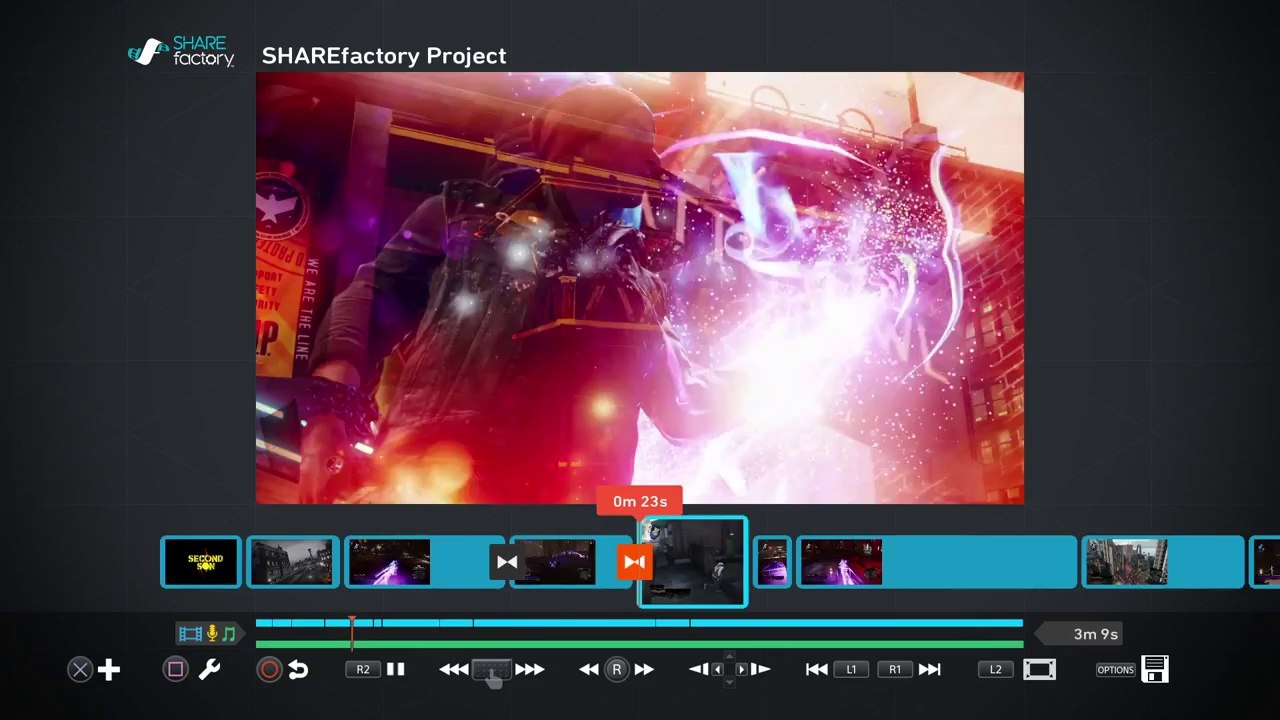The height and width of the screenshot is (720, 1280).
Task: Click the L2 button label
Action: [x=995, y=670]
